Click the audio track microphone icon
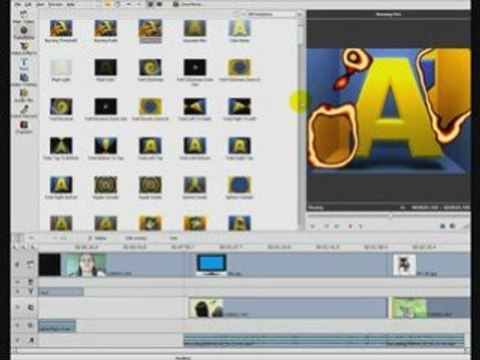The width and height of the screenshot is (480, 360). tap(30, 340)
